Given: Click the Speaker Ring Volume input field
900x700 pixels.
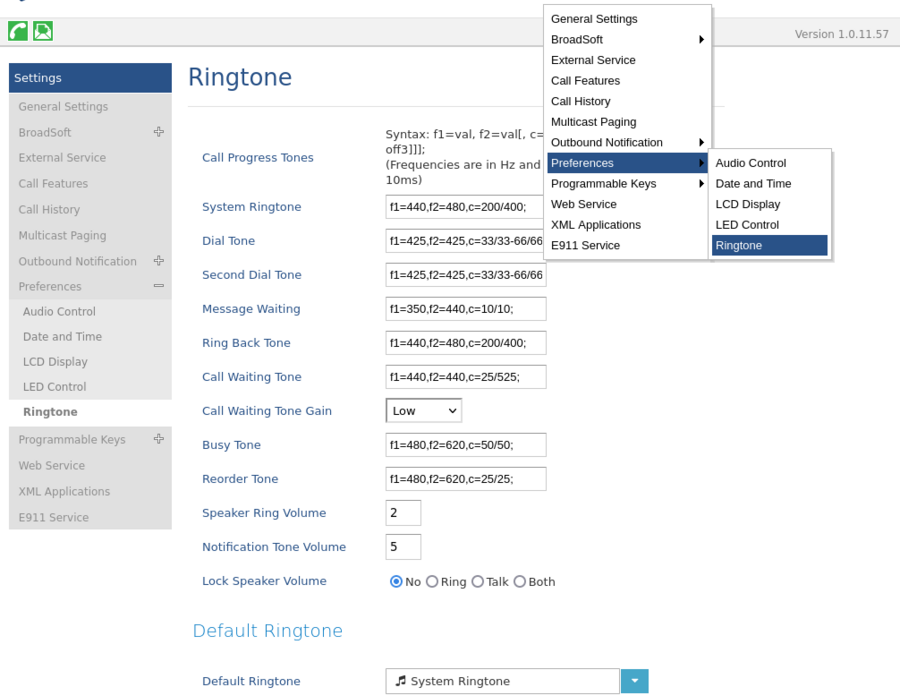Looking at the screenshot, I should [403, 513].
